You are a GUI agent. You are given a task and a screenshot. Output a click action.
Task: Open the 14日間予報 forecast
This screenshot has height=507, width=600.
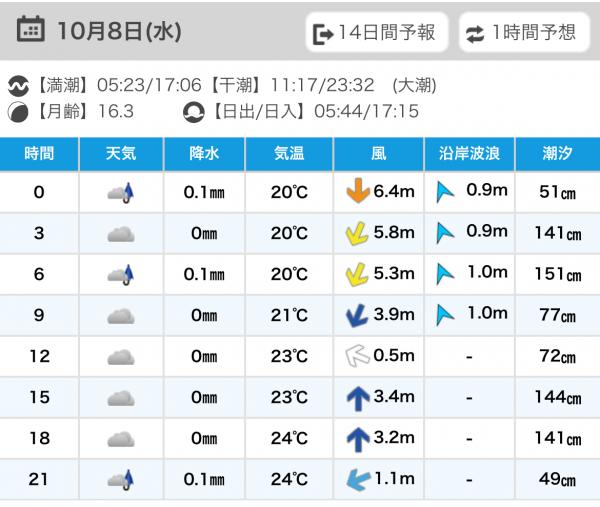click(x=375, y=33)
